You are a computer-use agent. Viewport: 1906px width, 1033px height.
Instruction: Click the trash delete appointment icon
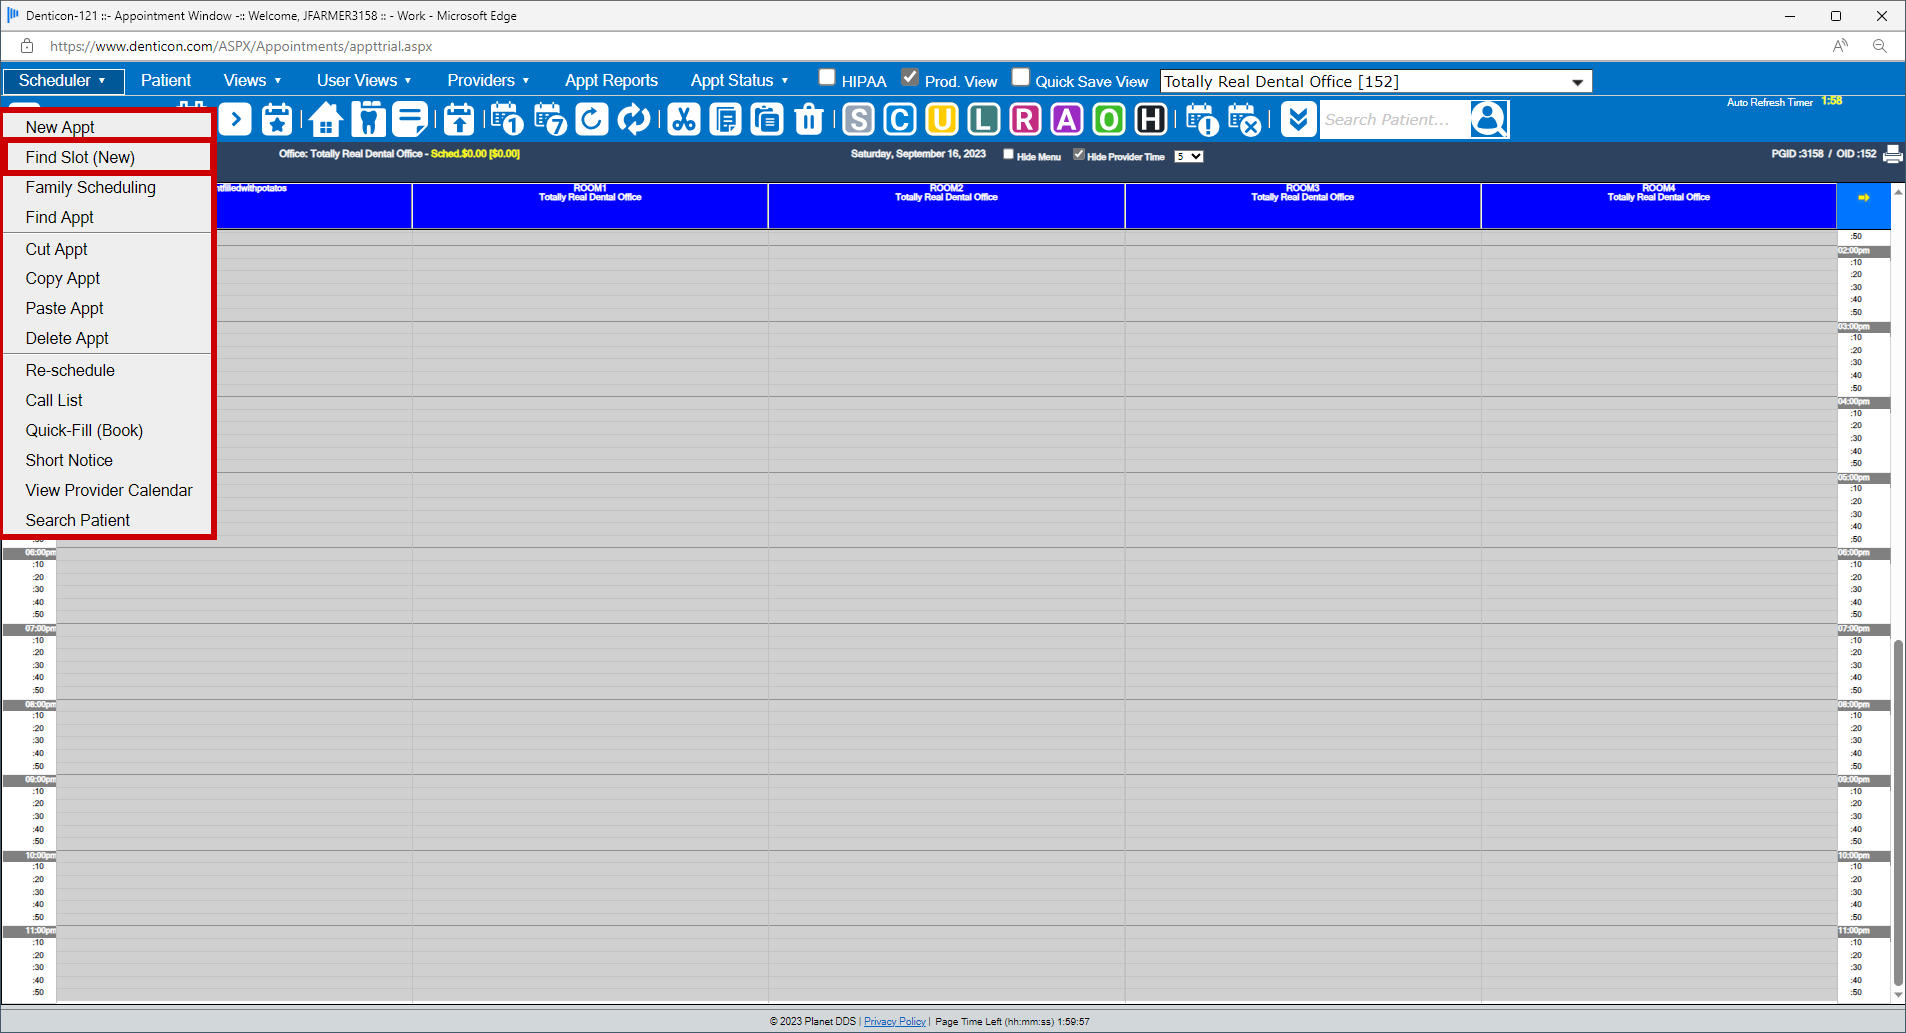click(x=809, y=120)
